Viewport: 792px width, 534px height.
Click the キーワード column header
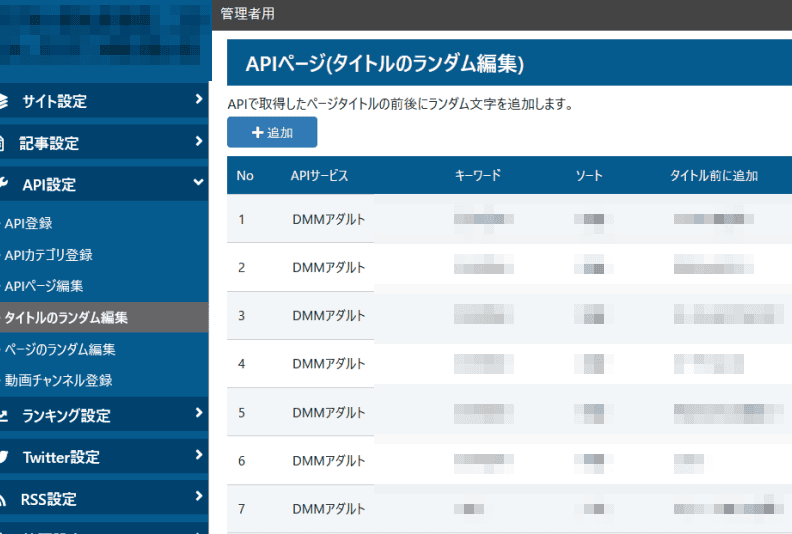click(x=477, y=176)
